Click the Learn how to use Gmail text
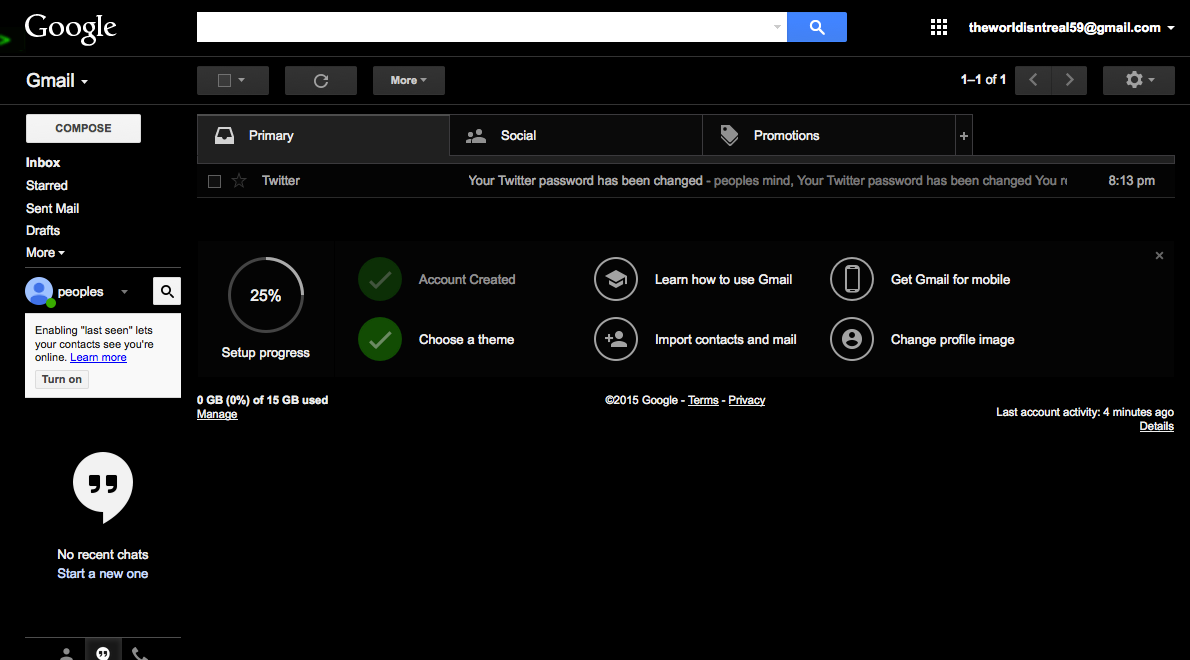 tap(723, 279)
